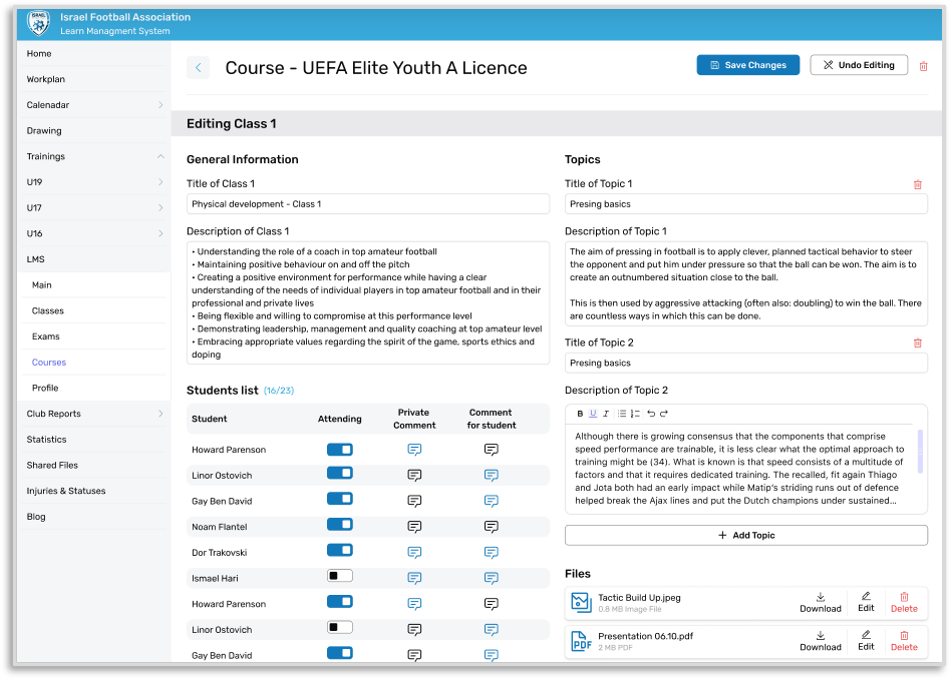Click the LMS sidebar heading

36,259
